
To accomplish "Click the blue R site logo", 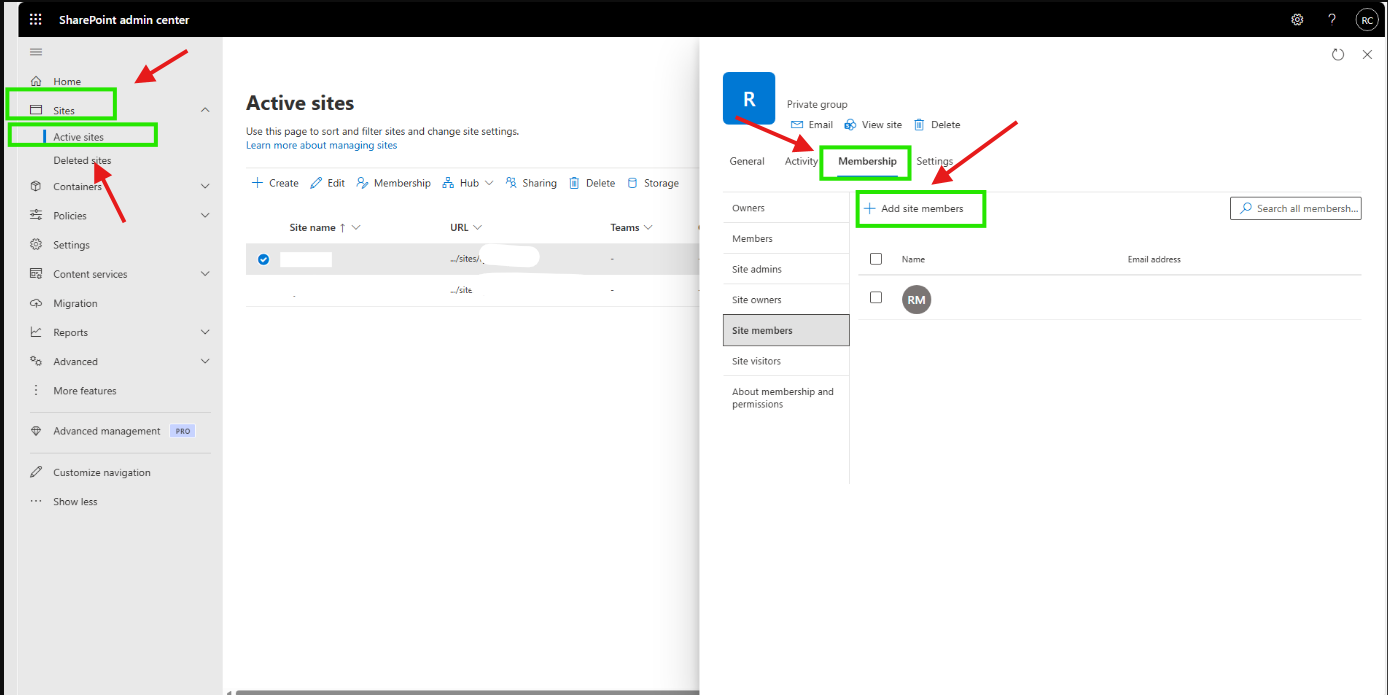I will click(749, 98).
